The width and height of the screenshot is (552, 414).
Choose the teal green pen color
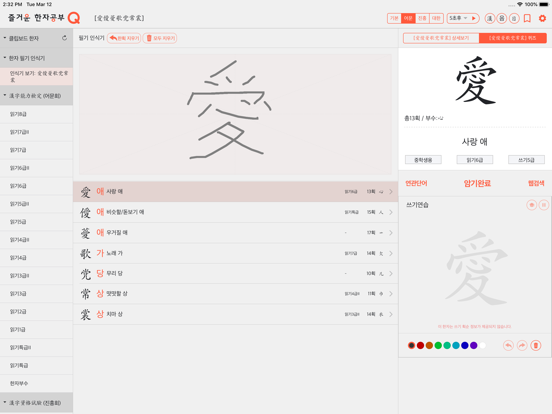[447, 345]
